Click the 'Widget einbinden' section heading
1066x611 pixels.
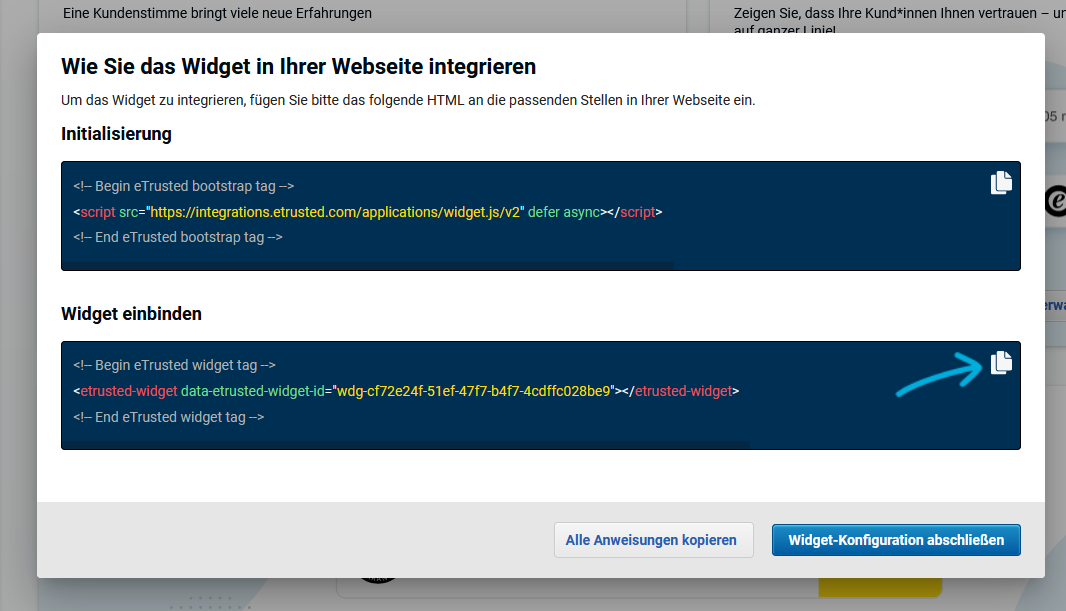tap(131, 314)
